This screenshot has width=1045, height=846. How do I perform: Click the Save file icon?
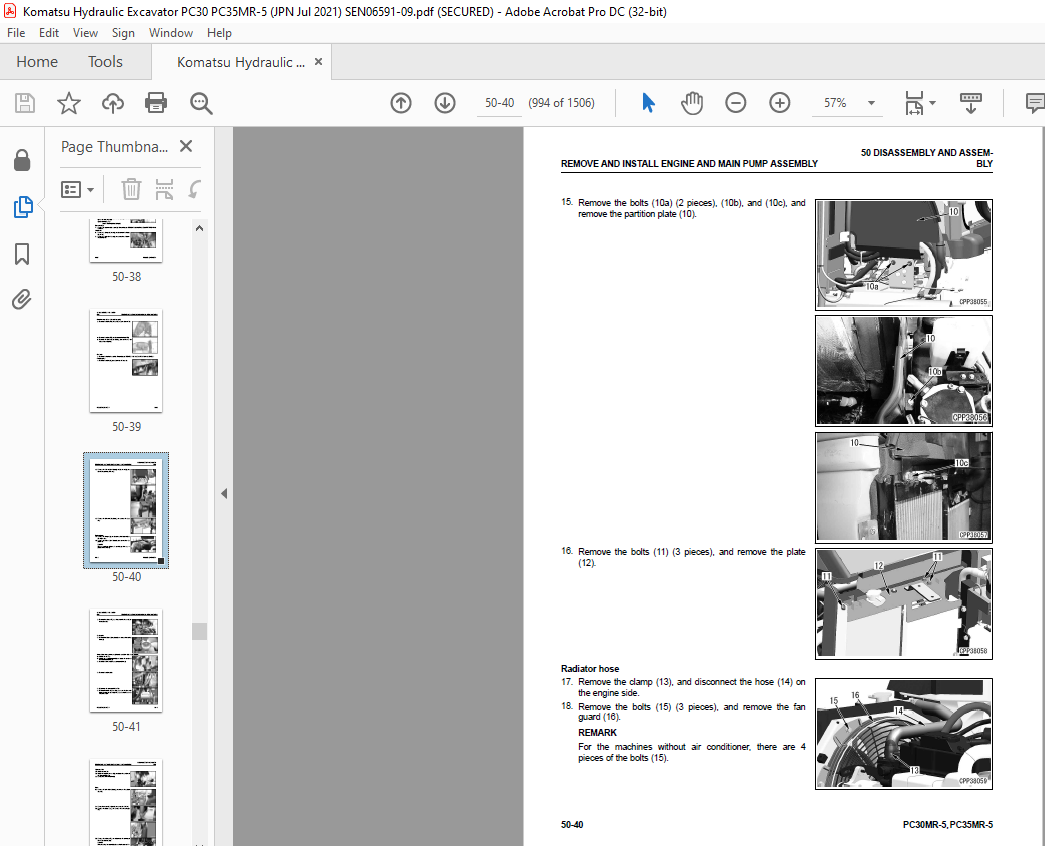[x=25, y=103]
